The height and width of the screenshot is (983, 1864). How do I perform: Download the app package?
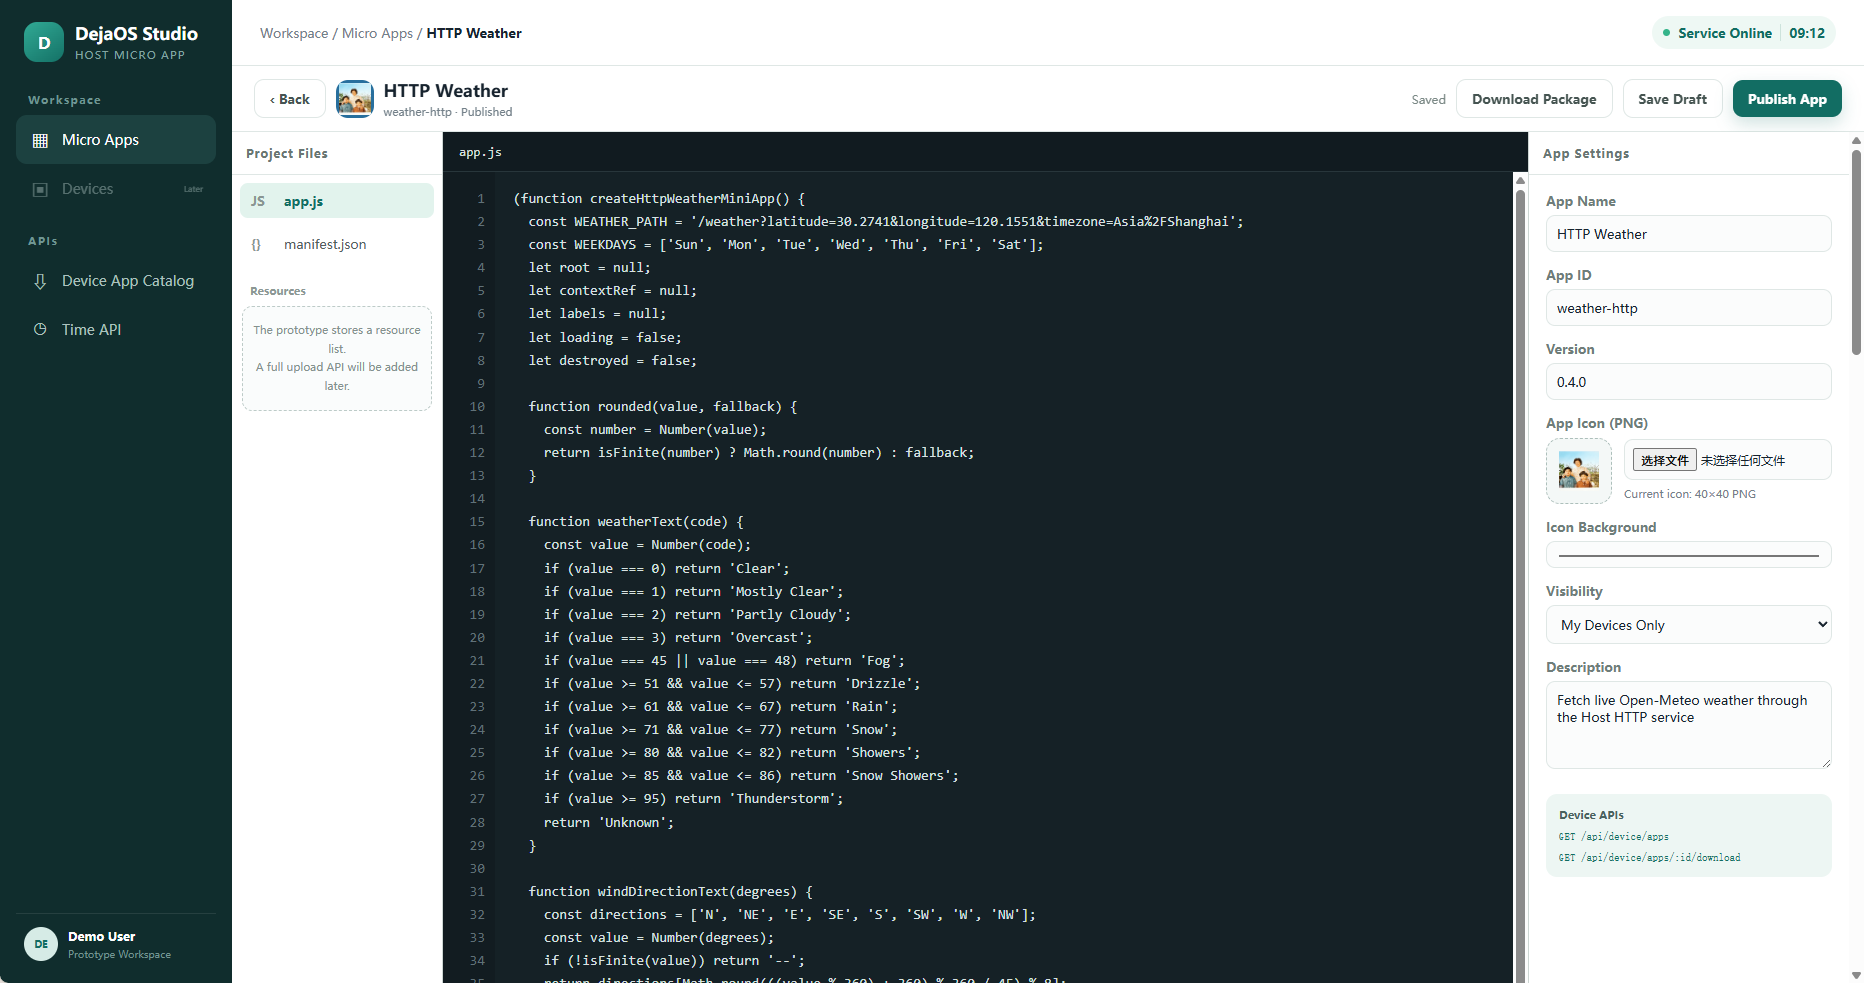1534,99
